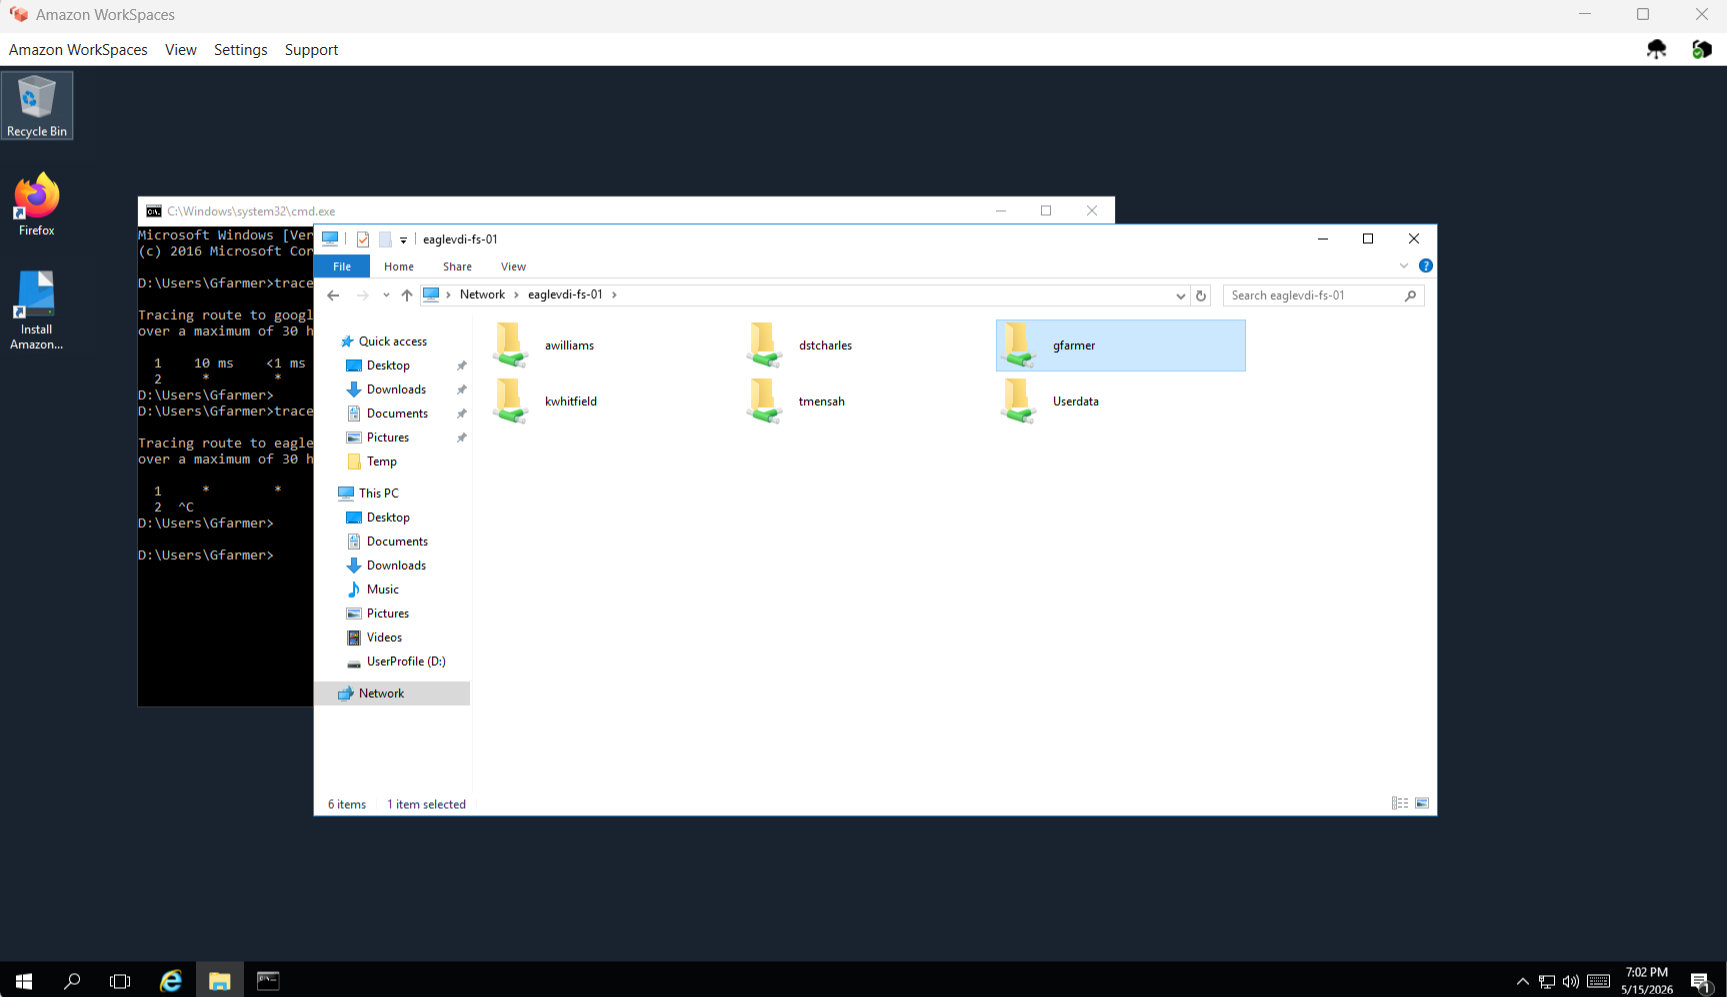Open the File ribbon tab
Image resolution: width=1727 pixels, height=997 pixels.
[342, 266]
